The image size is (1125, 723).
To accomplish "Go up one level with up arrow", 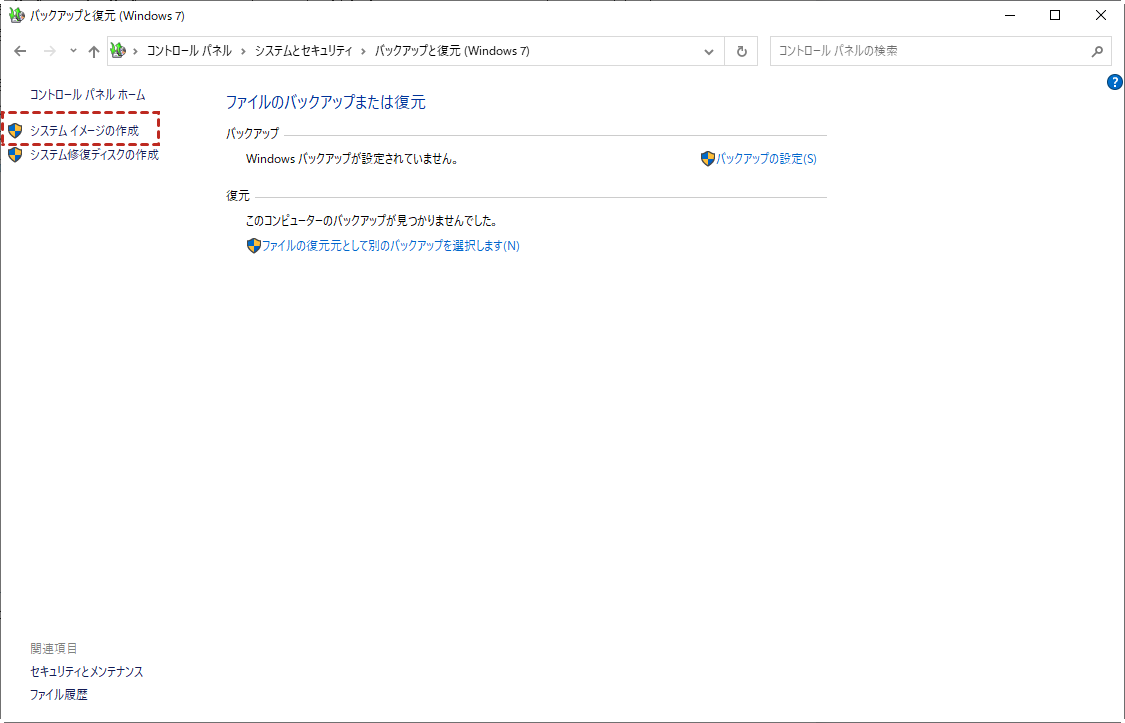I will click(94, 51).
